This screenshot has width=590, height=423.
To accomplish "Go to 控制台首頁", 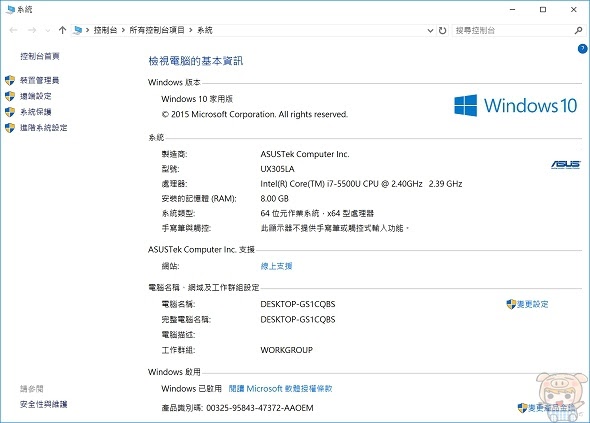I will click(x=40, y=56).
